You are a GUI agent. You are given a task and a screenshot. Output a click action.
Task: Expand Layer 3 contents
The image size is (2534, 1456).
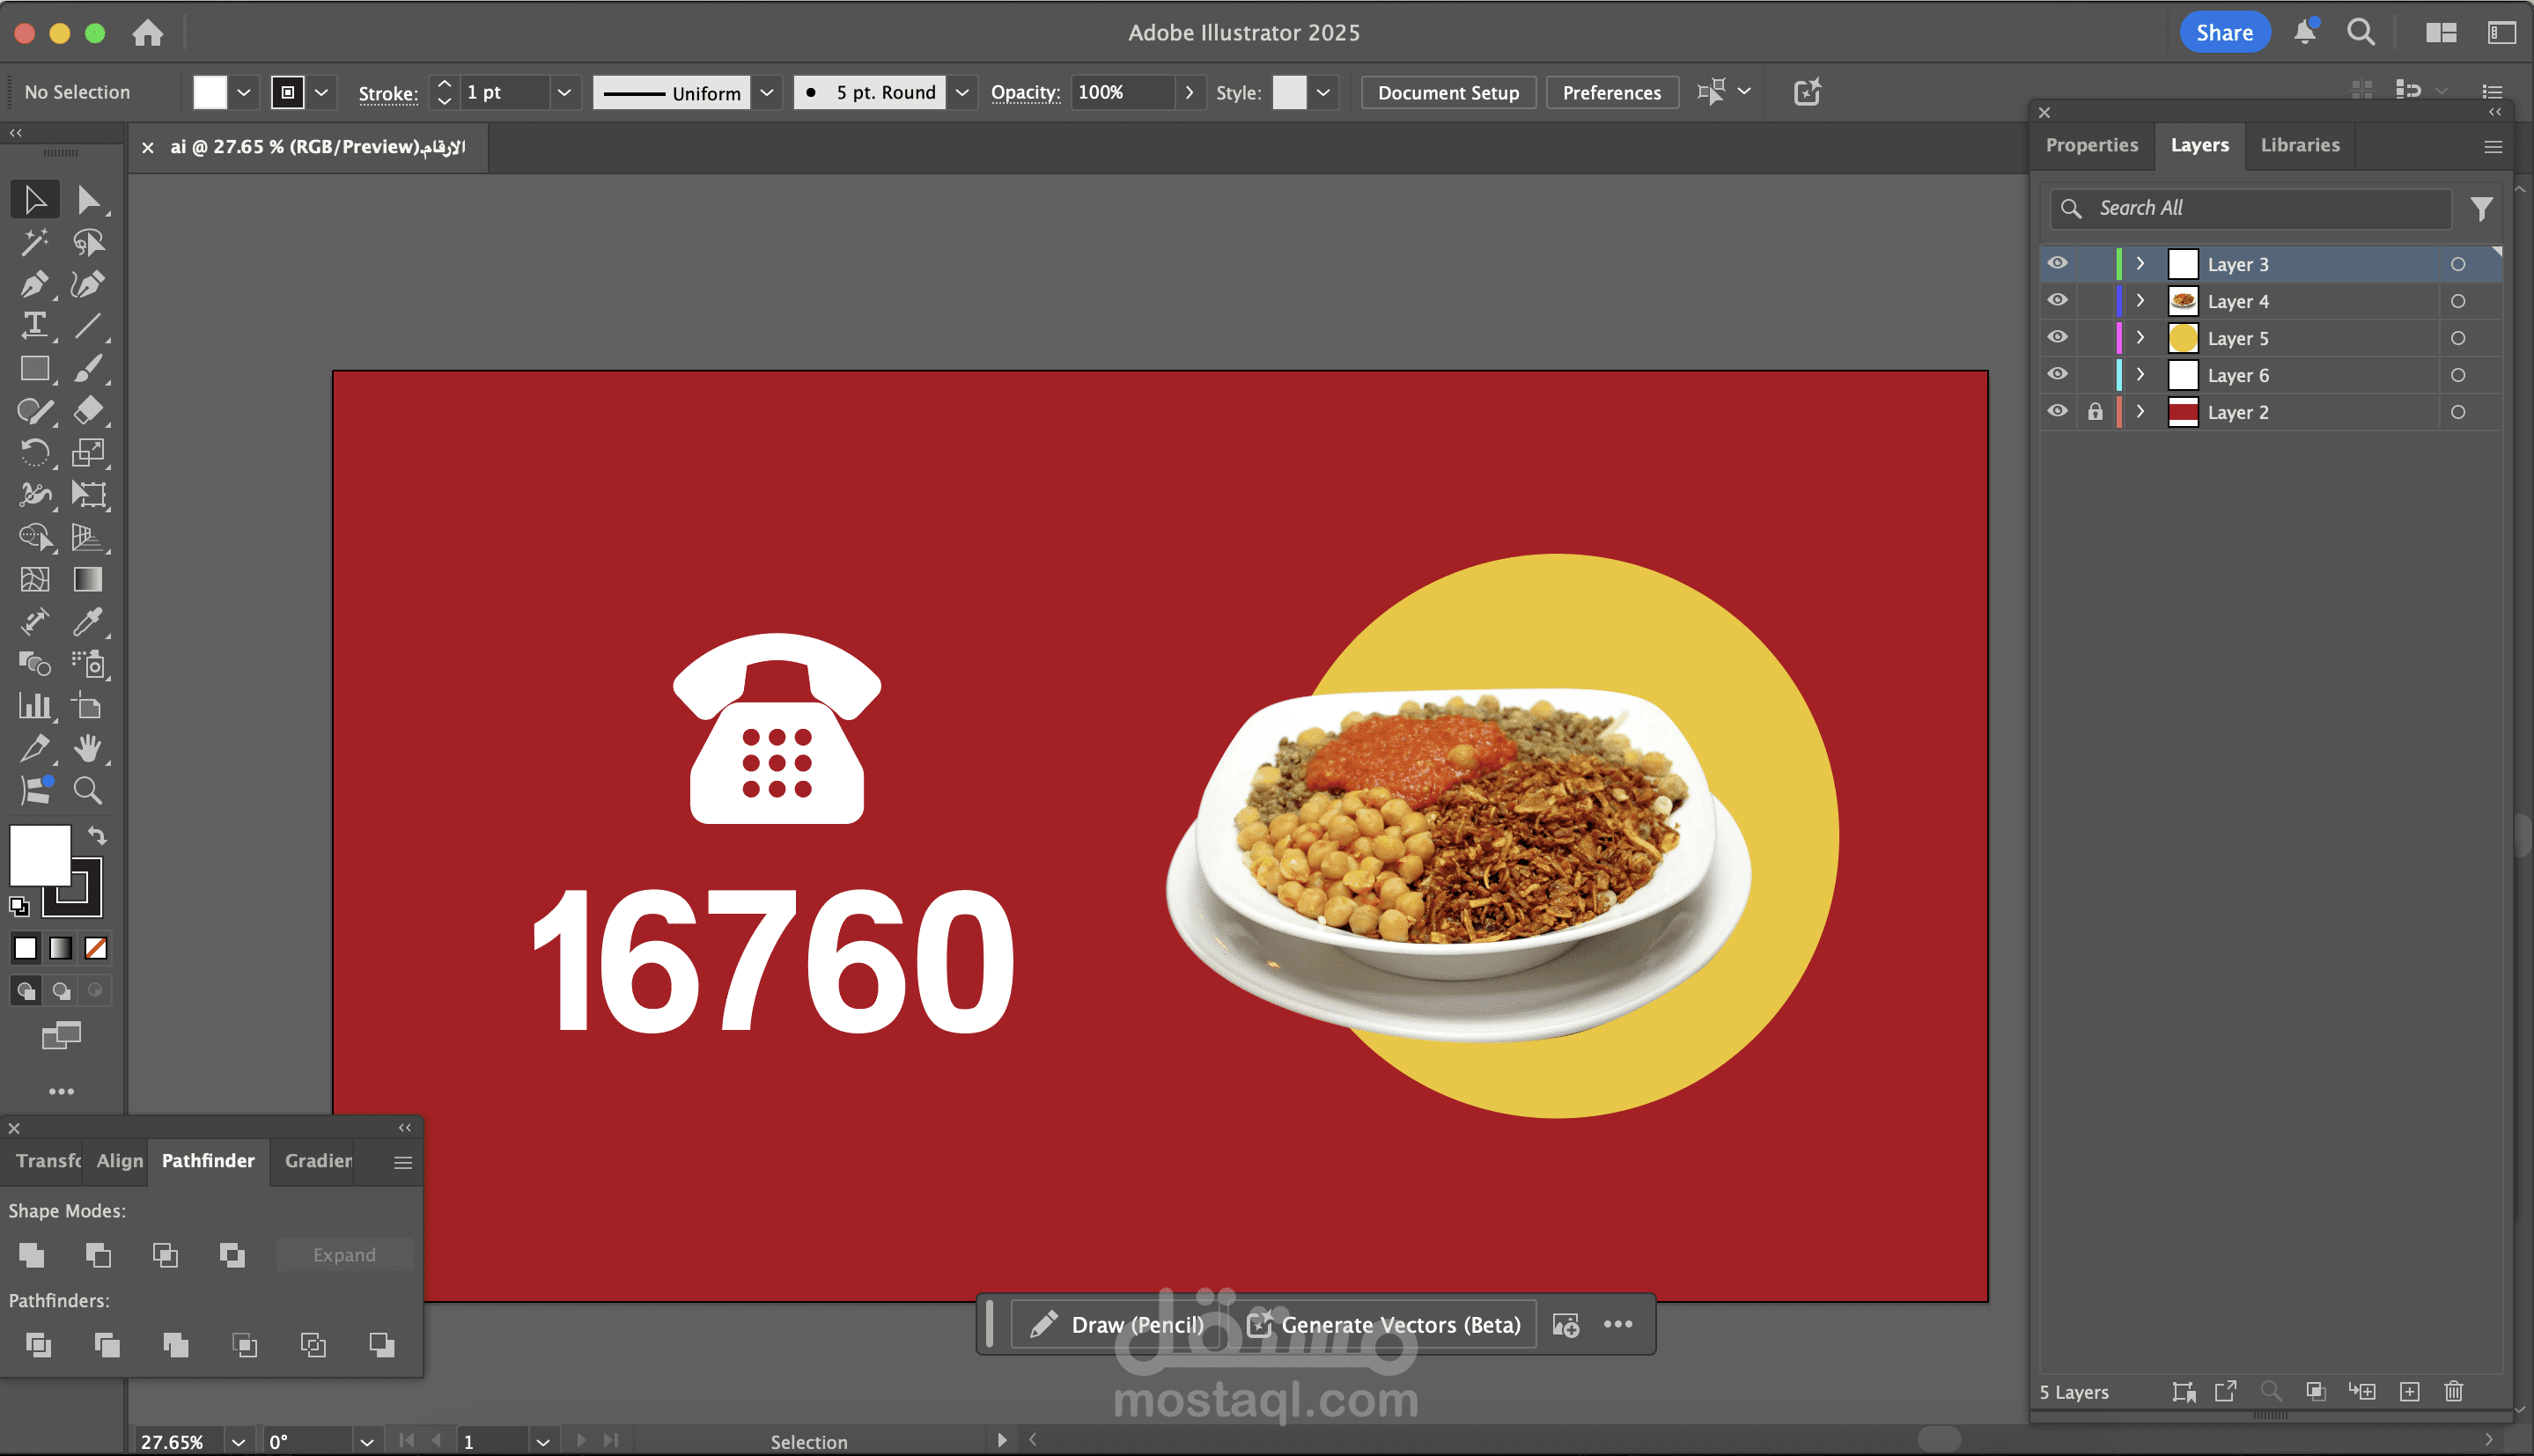click(2140, 264)
